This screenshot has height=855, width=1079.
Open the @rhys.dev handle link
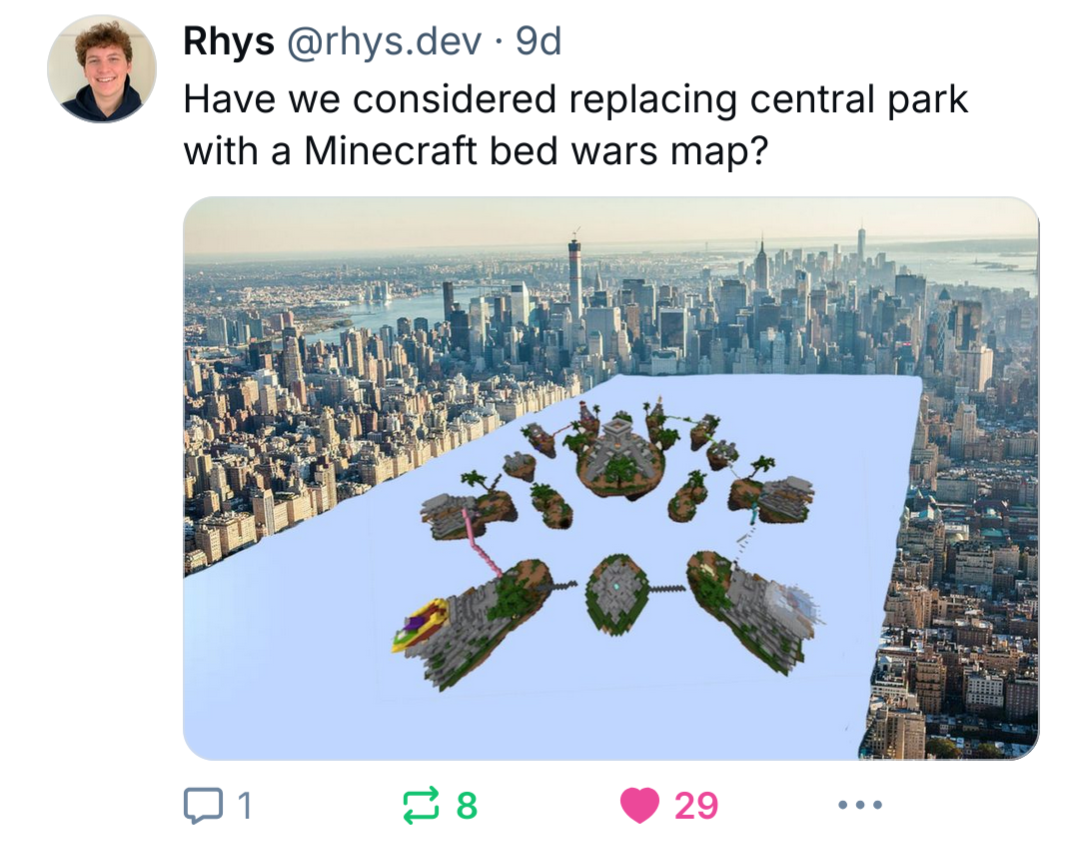(384, 41)
